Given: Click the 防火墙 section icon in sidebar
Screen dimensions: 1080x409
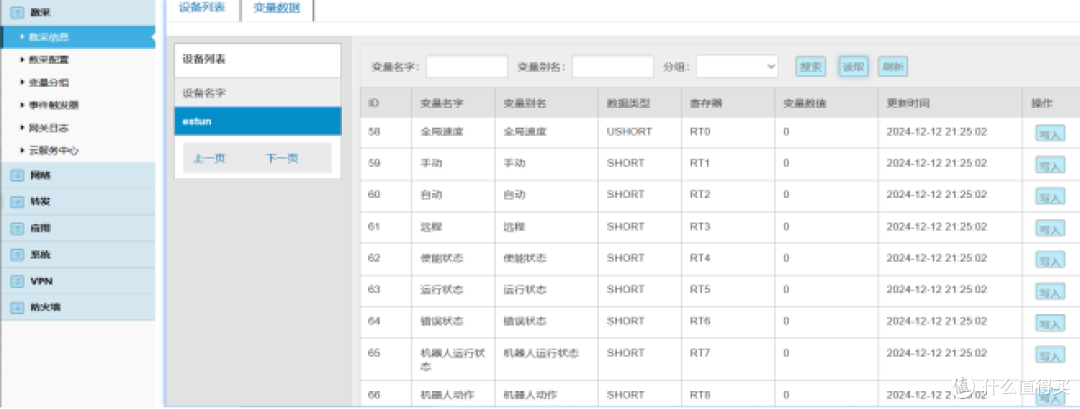Looking at the screenshot, I should coord(17,307).
